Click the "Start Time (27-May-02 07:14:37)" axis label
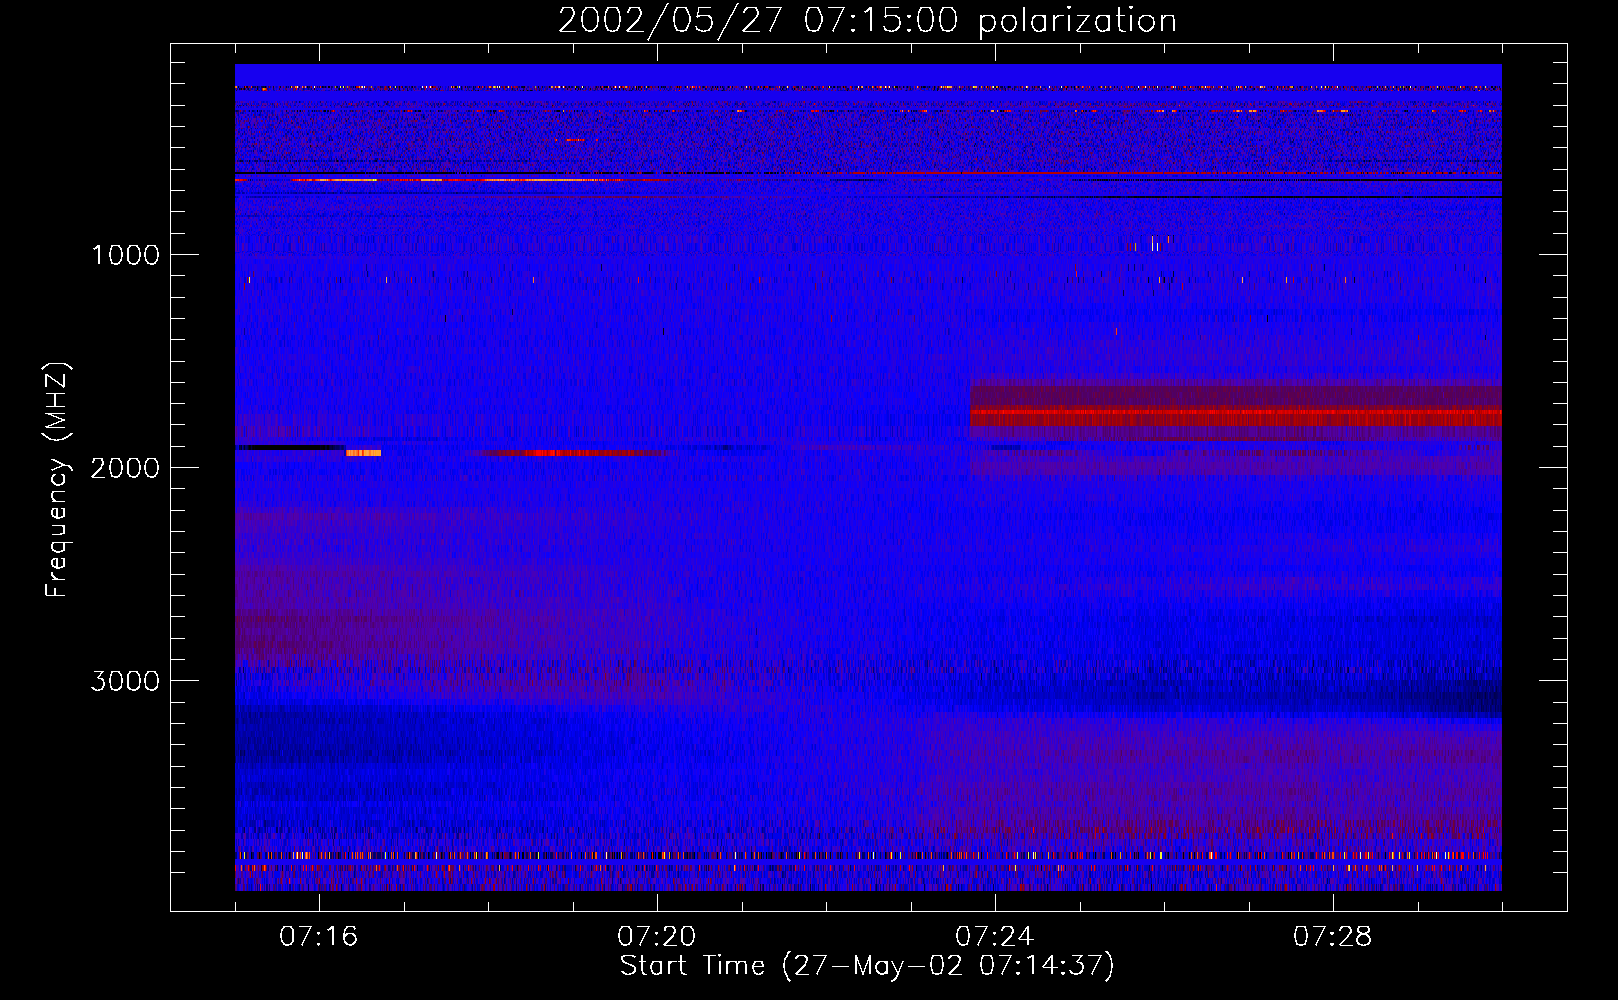The height and width of the screenshot is (1000, 1618). pyautogui.click(x=867, y=966)
